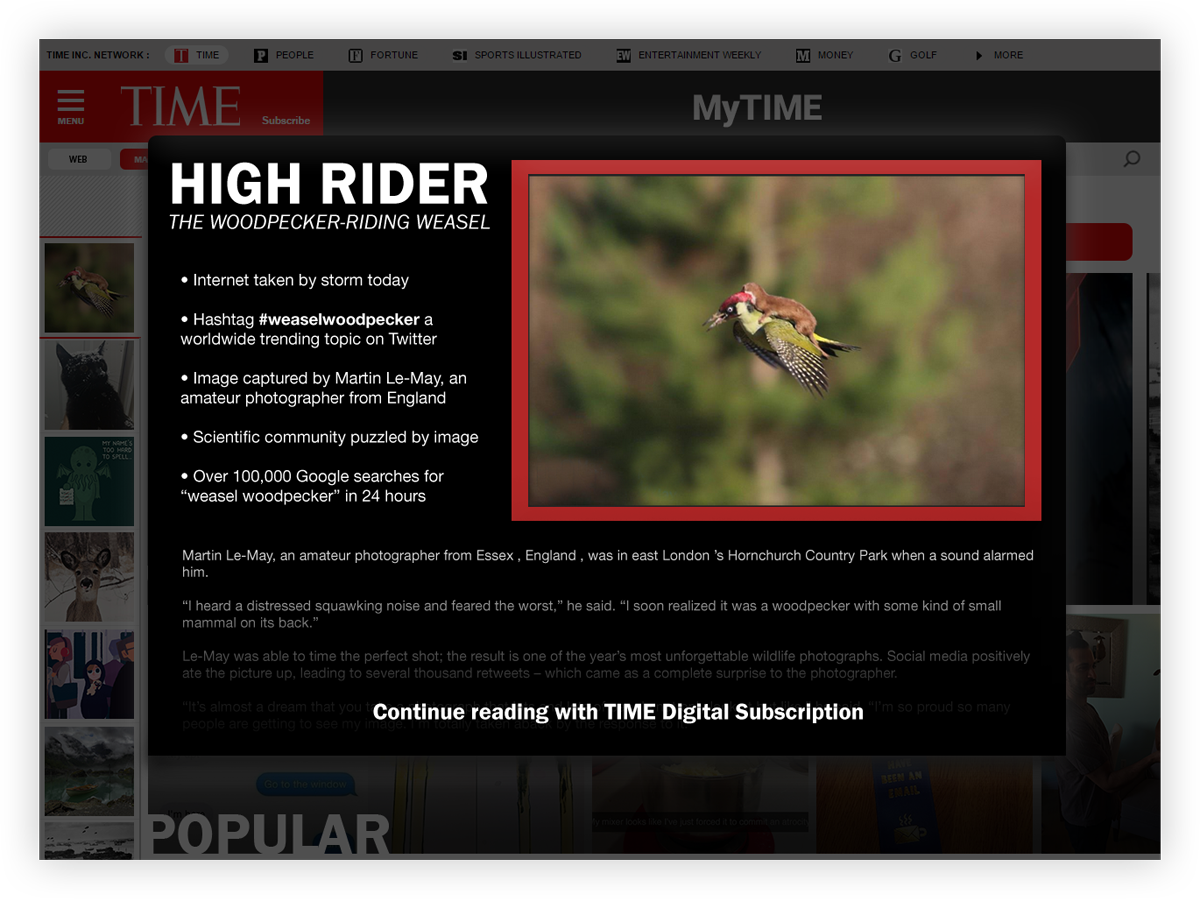Click the TIME network icon

[180, 56]
